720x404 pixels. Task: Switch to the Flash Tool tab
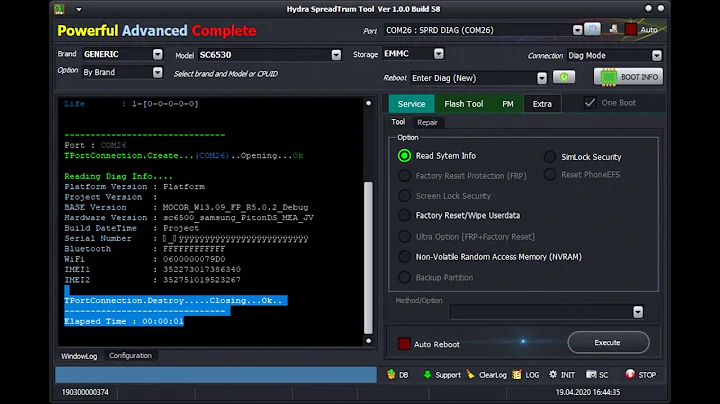(464, 104)
